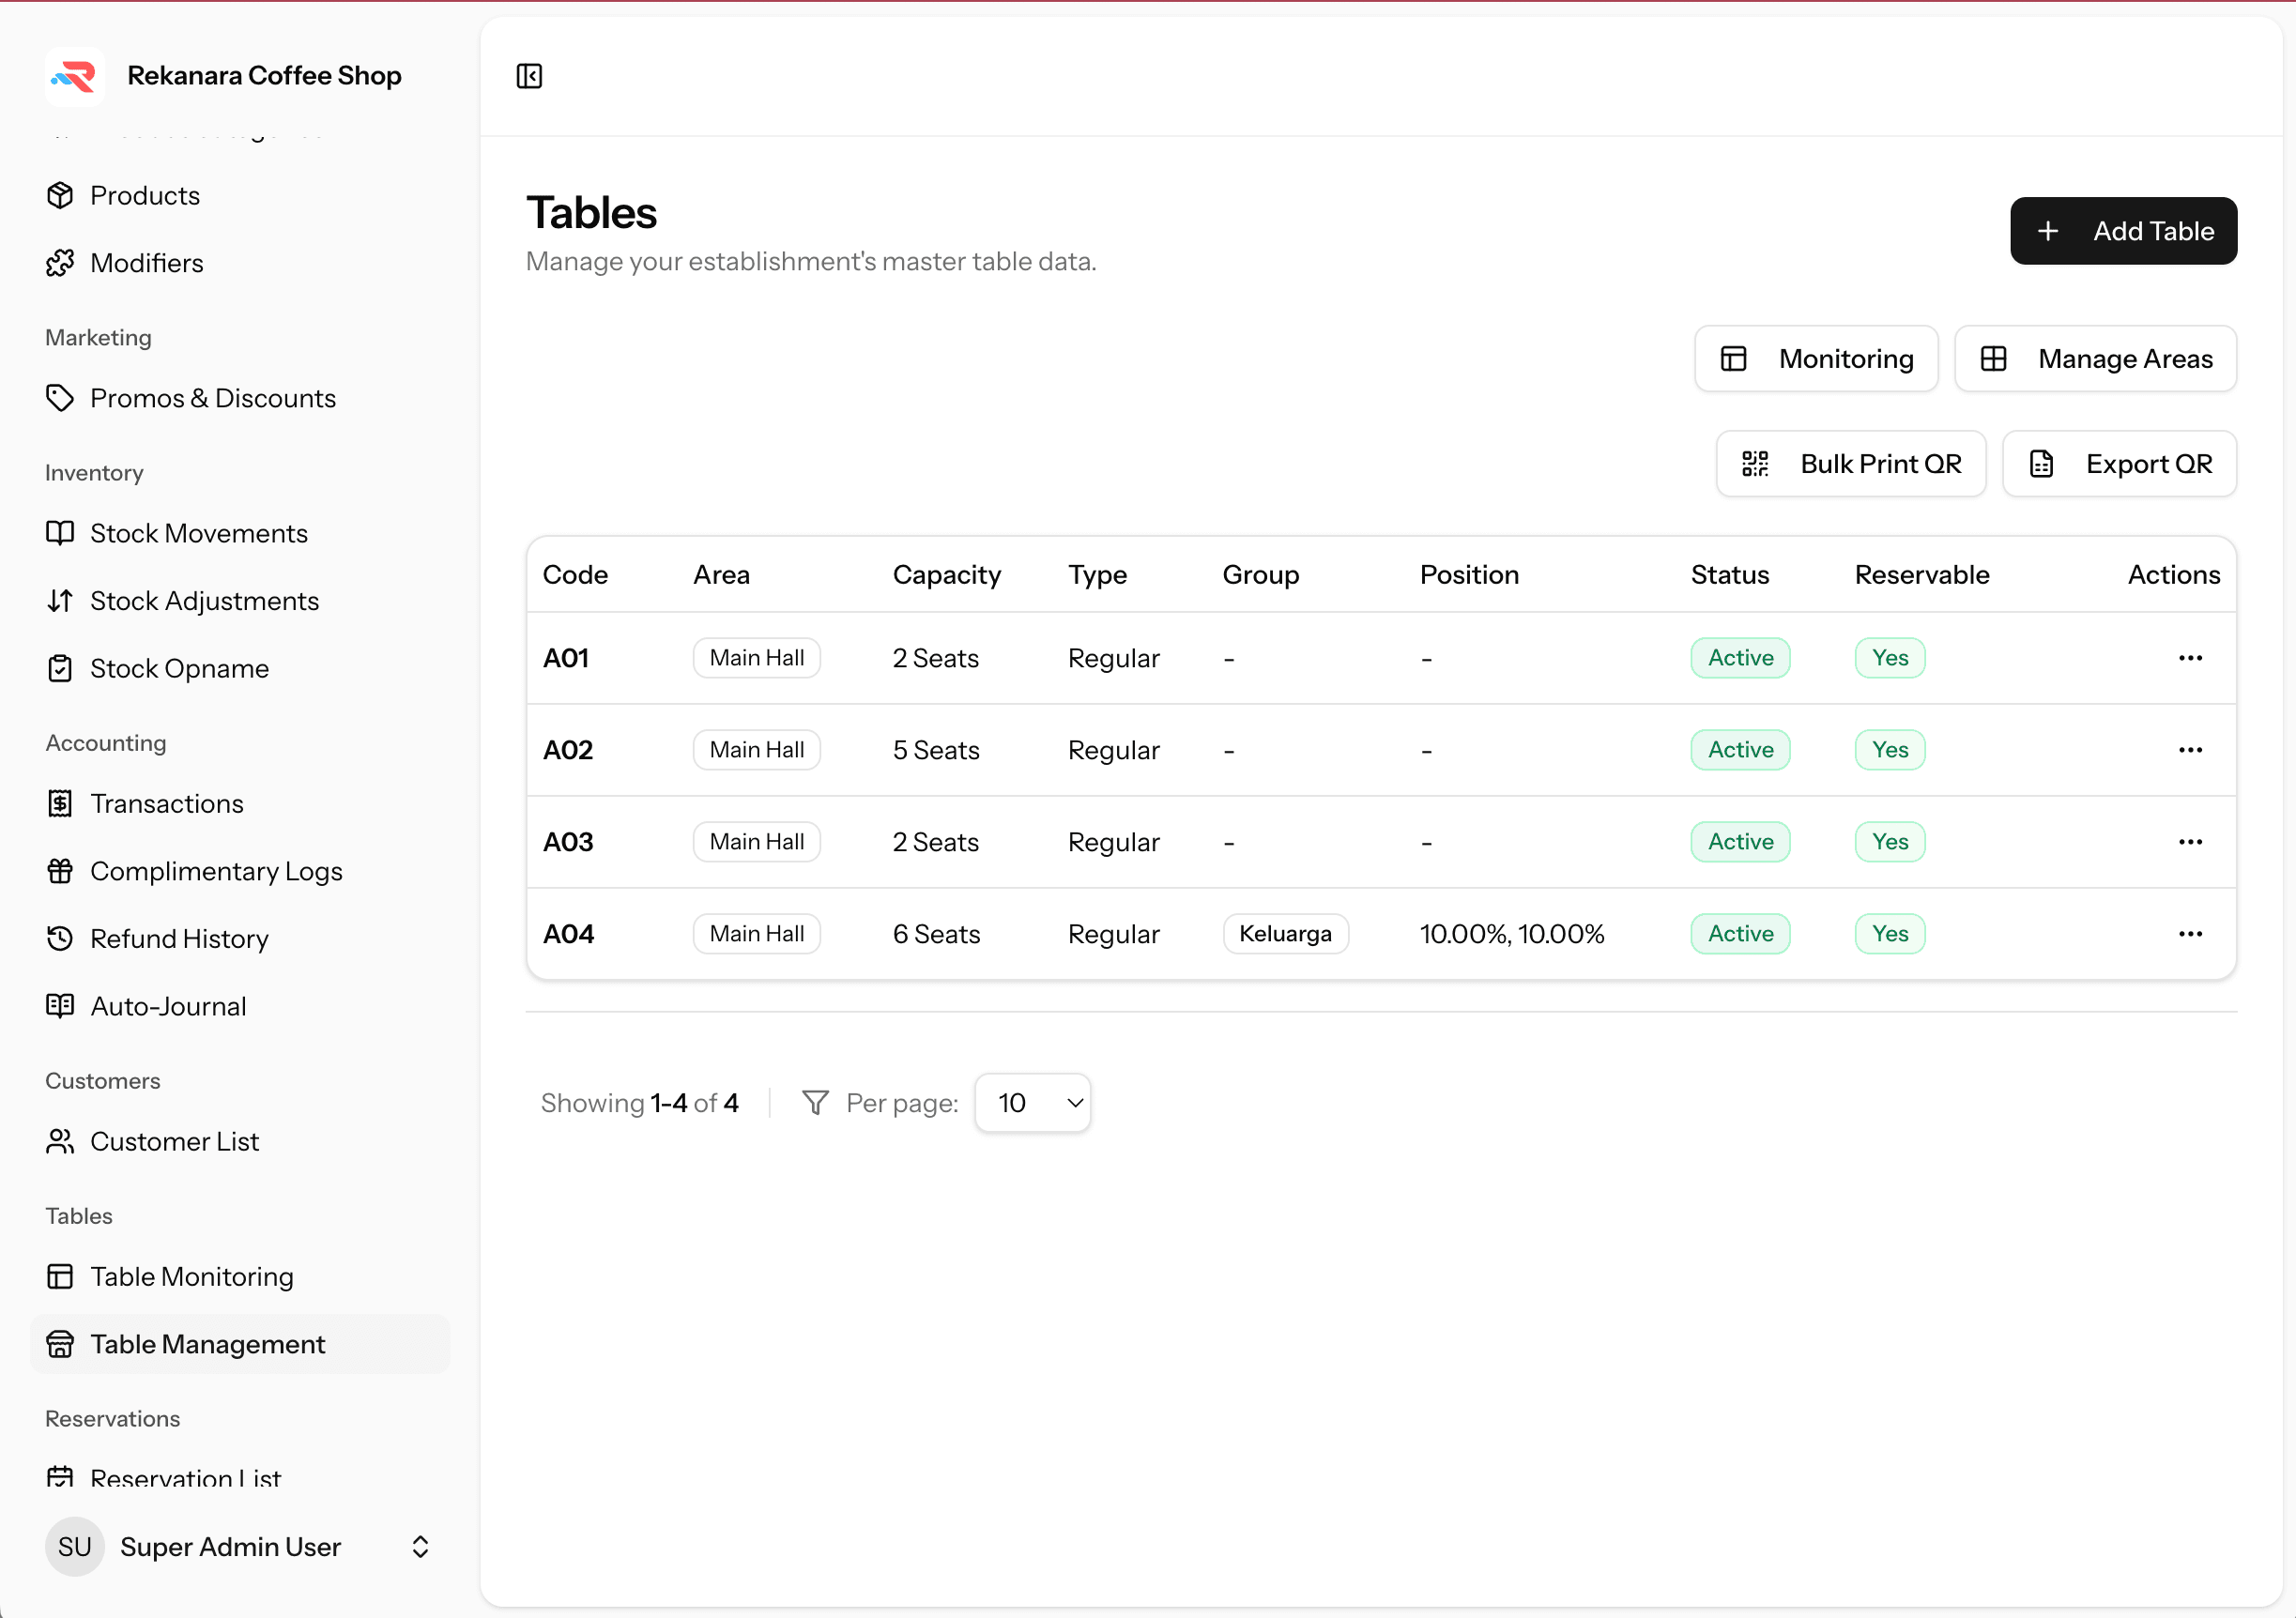The width and height of the screenshot is (2296, 1618).
Task: Open actions menu for table A04
Action: [2190, 934]
